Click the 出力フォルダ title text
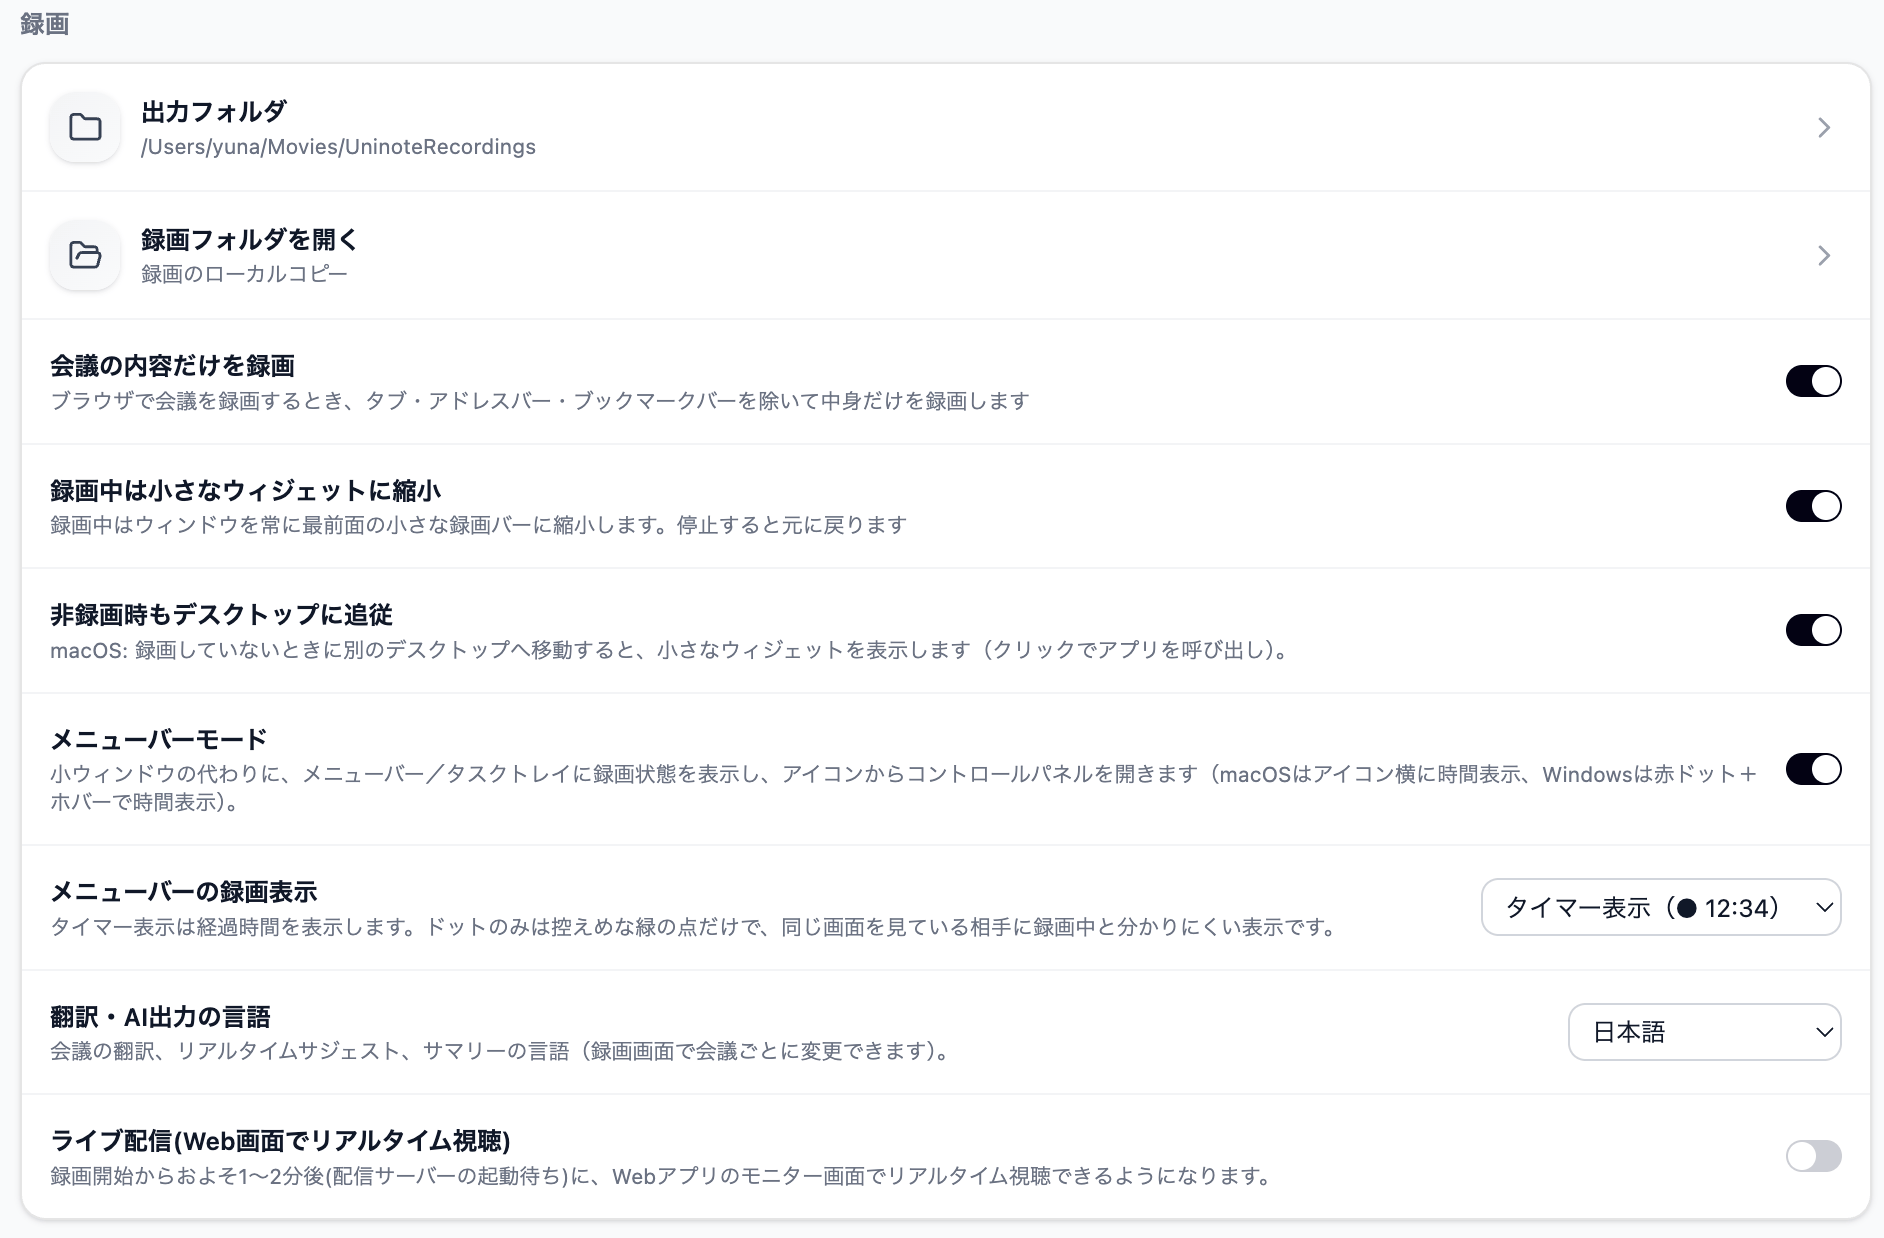 tap(214, 111)
